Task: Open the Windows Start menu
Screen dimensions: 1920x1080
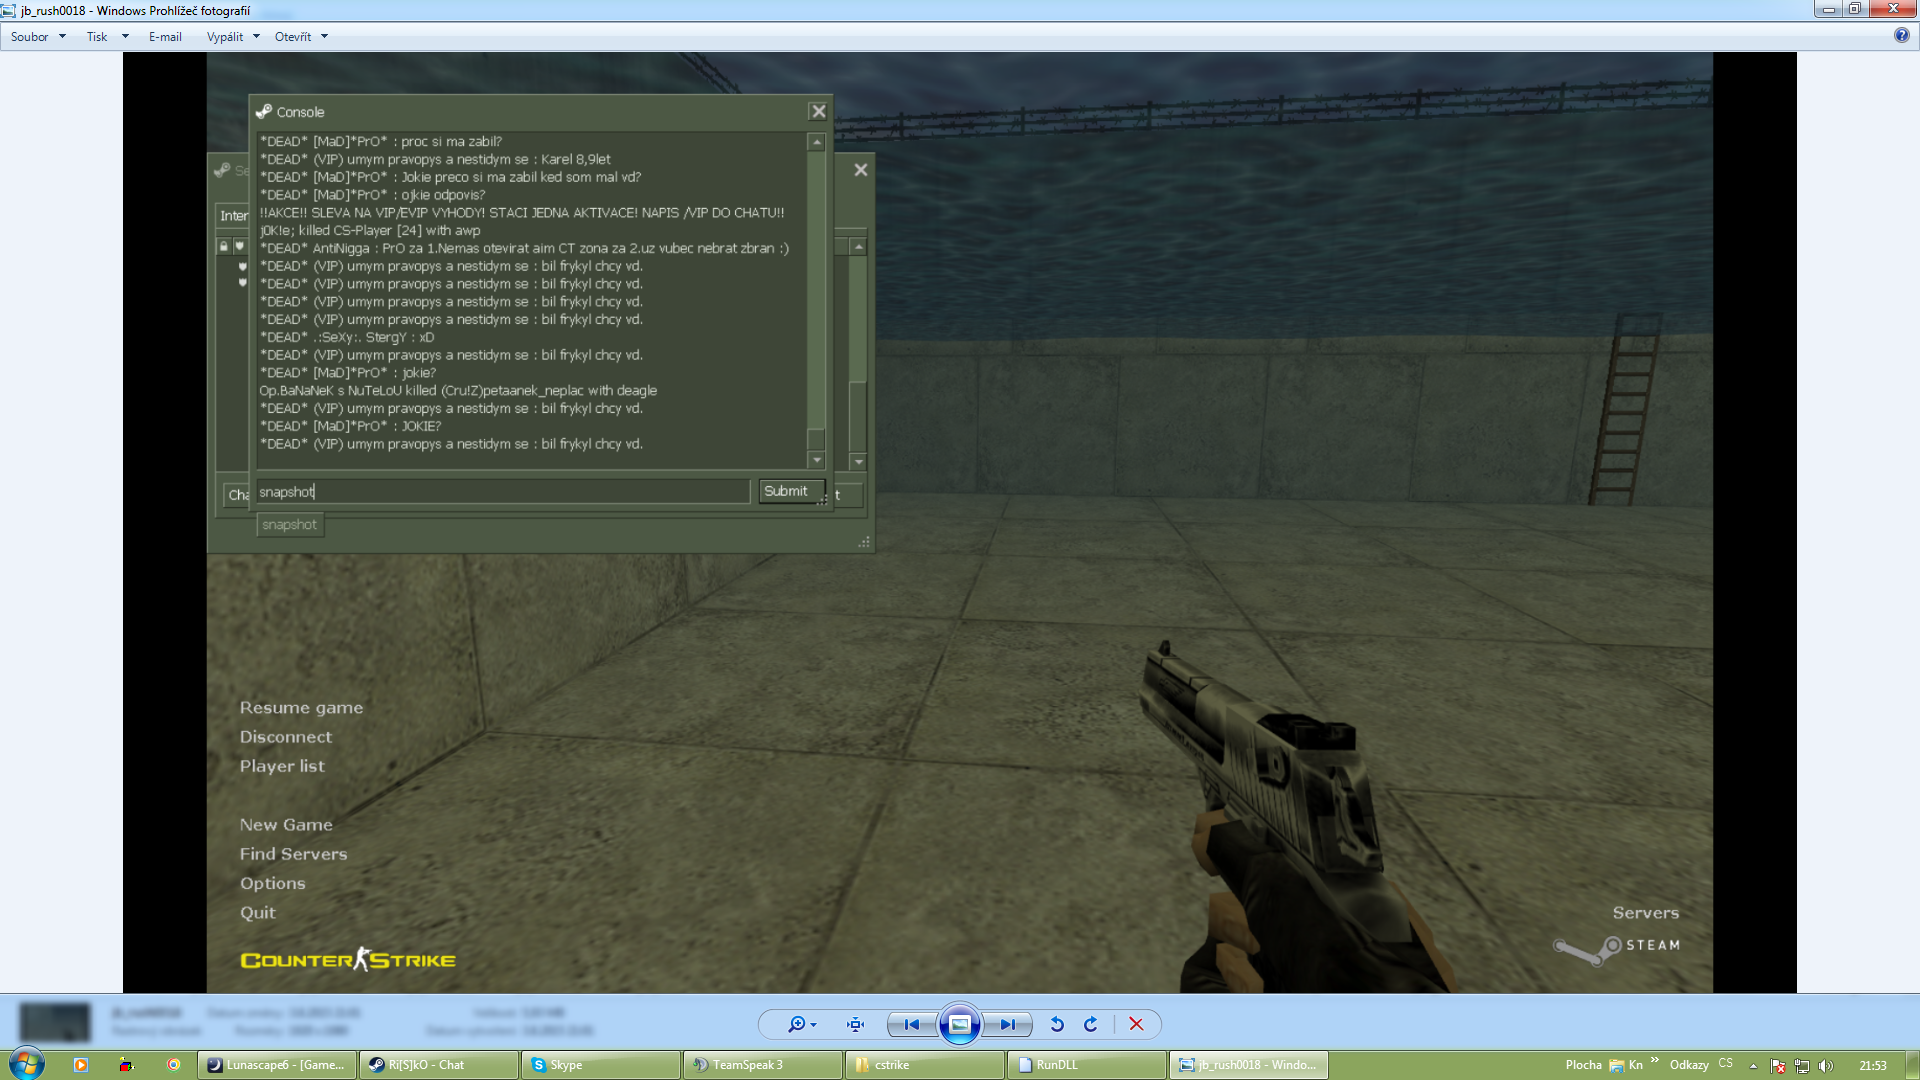Action: click(x=27, y=1064)
